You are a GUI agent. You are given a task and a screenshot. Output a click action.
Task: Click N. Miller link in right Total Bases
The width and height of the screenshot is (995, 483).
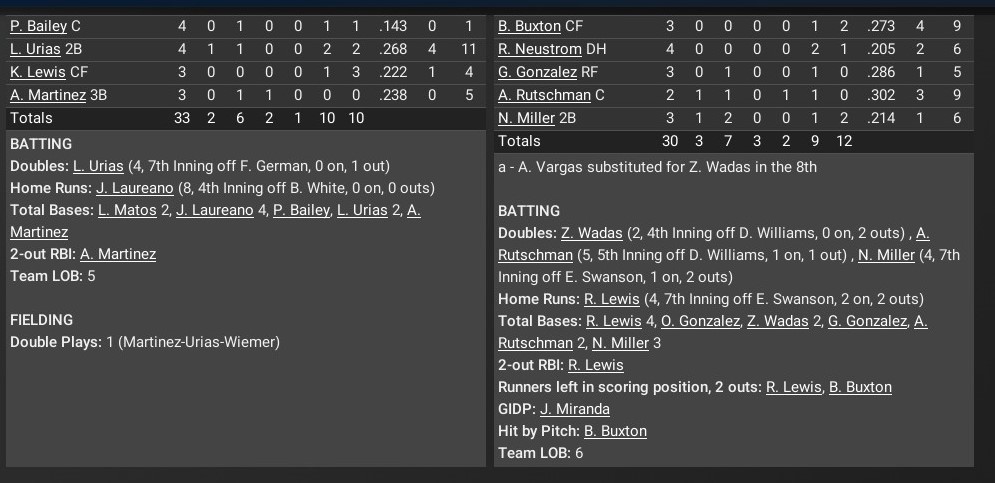(620, 343)
